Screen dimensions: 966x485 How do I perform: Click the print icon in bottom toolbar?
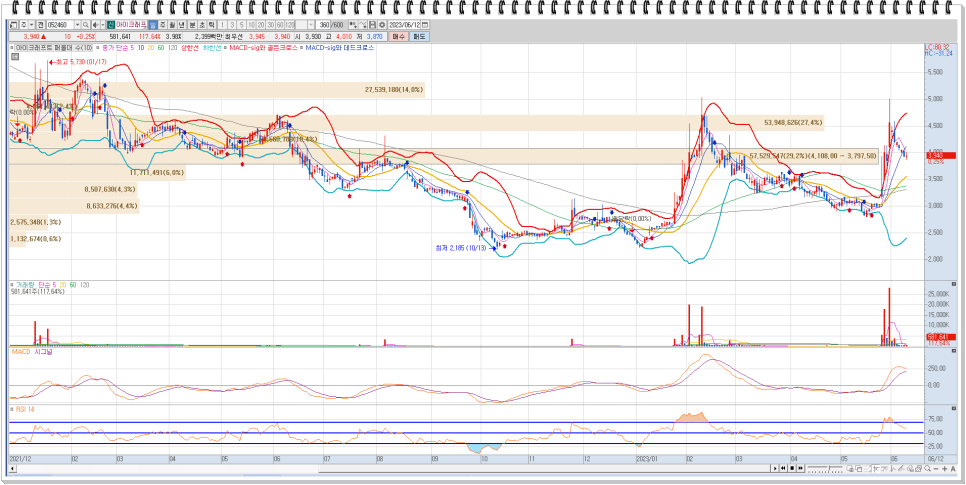click(x=919, y=469)
